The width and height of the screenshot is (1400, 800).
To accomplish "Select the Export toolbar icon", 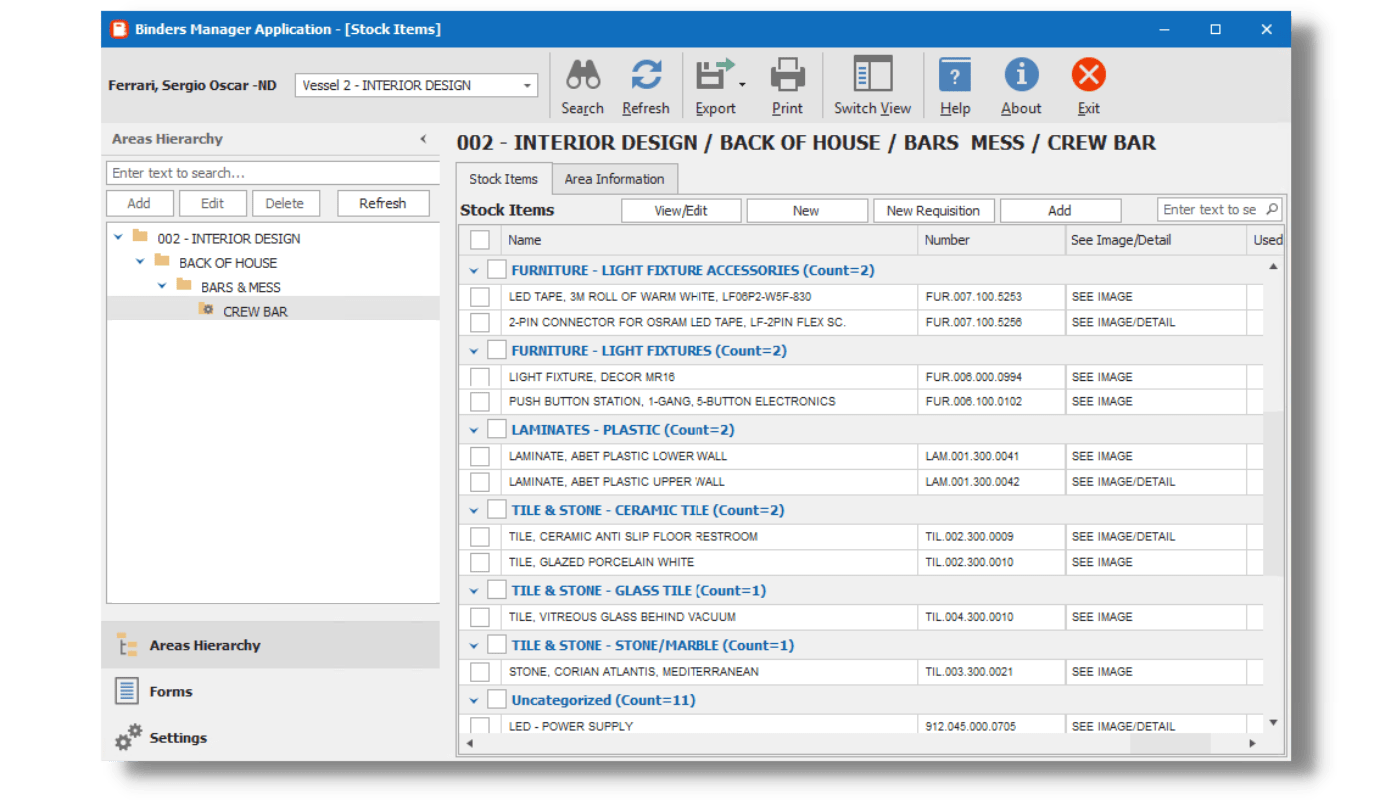I will (714, 85).
